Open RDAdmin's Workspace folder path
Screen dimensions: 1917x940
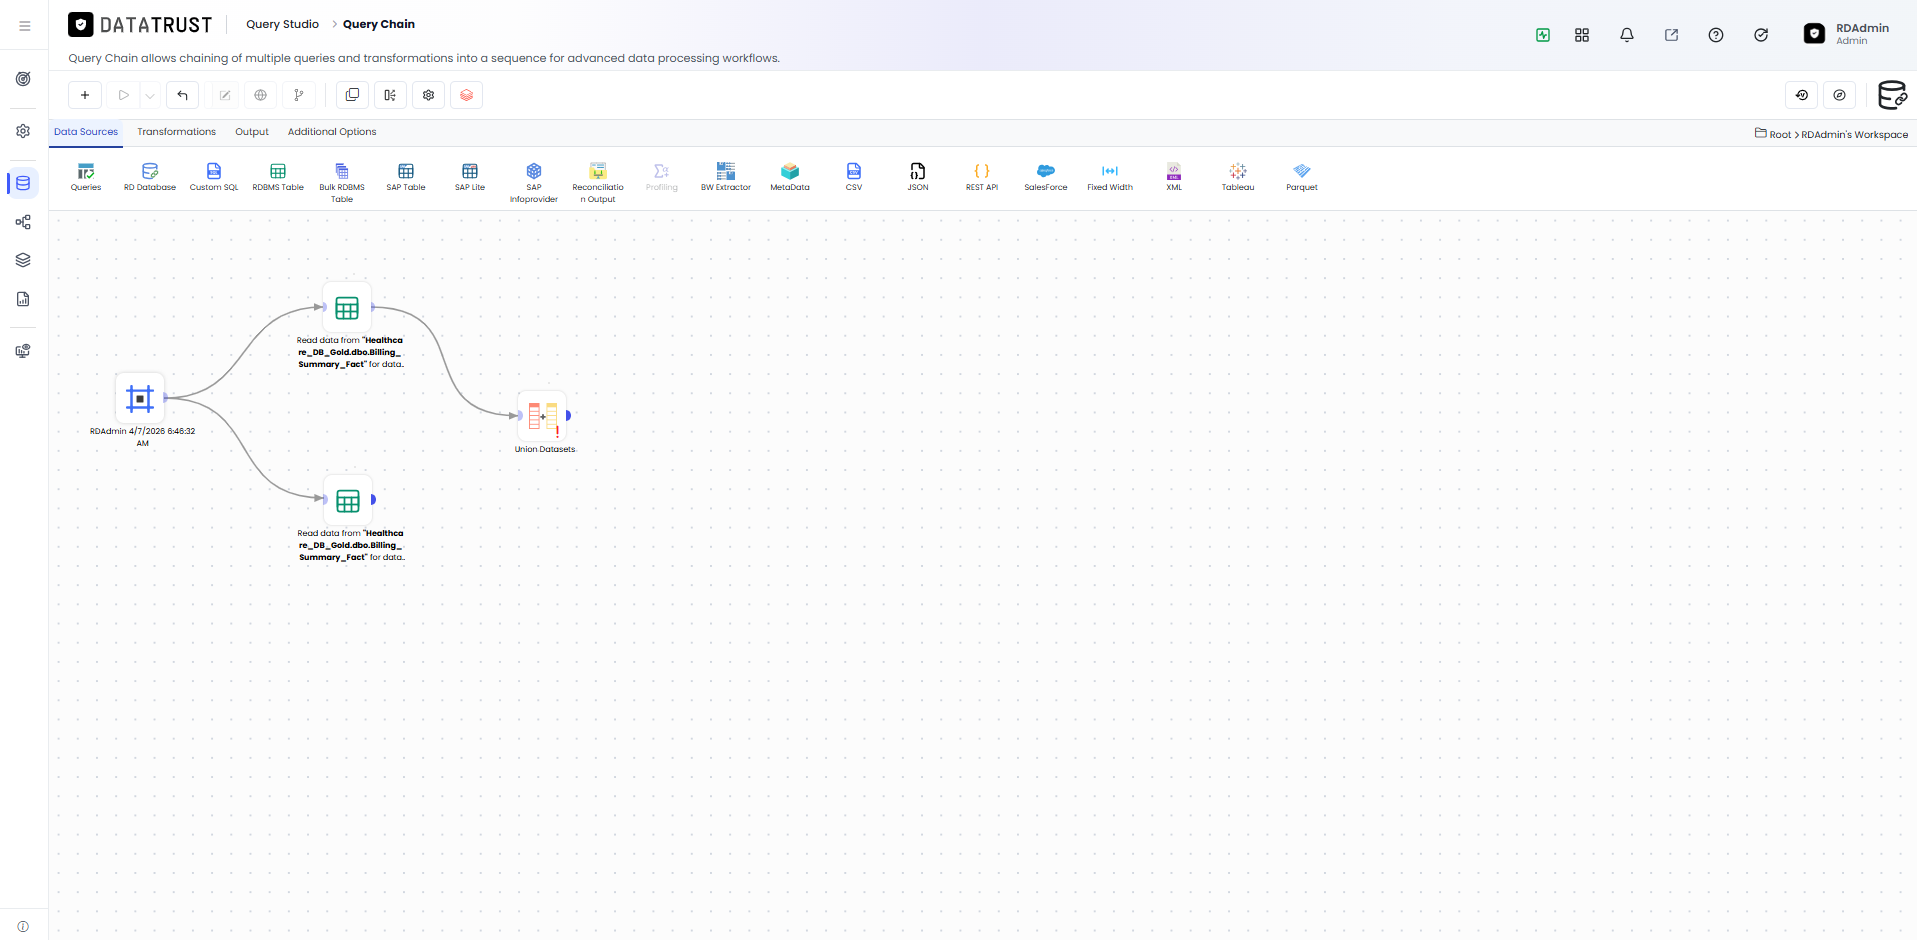(1854, 135)
